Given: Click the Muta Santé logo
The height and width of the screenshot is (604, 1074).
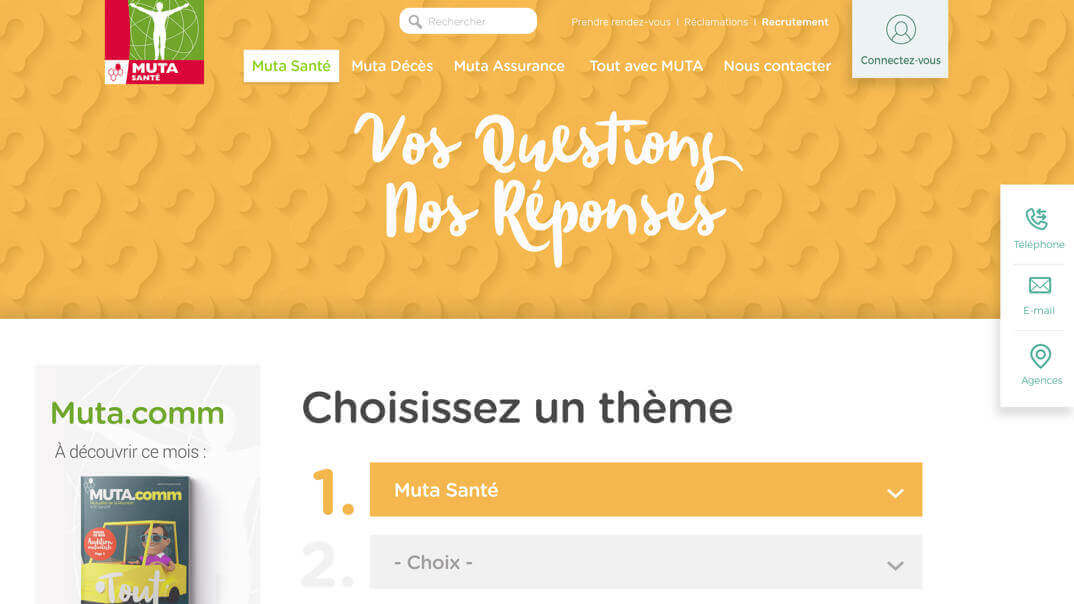Looking at the screenshot, I should 154,42.
